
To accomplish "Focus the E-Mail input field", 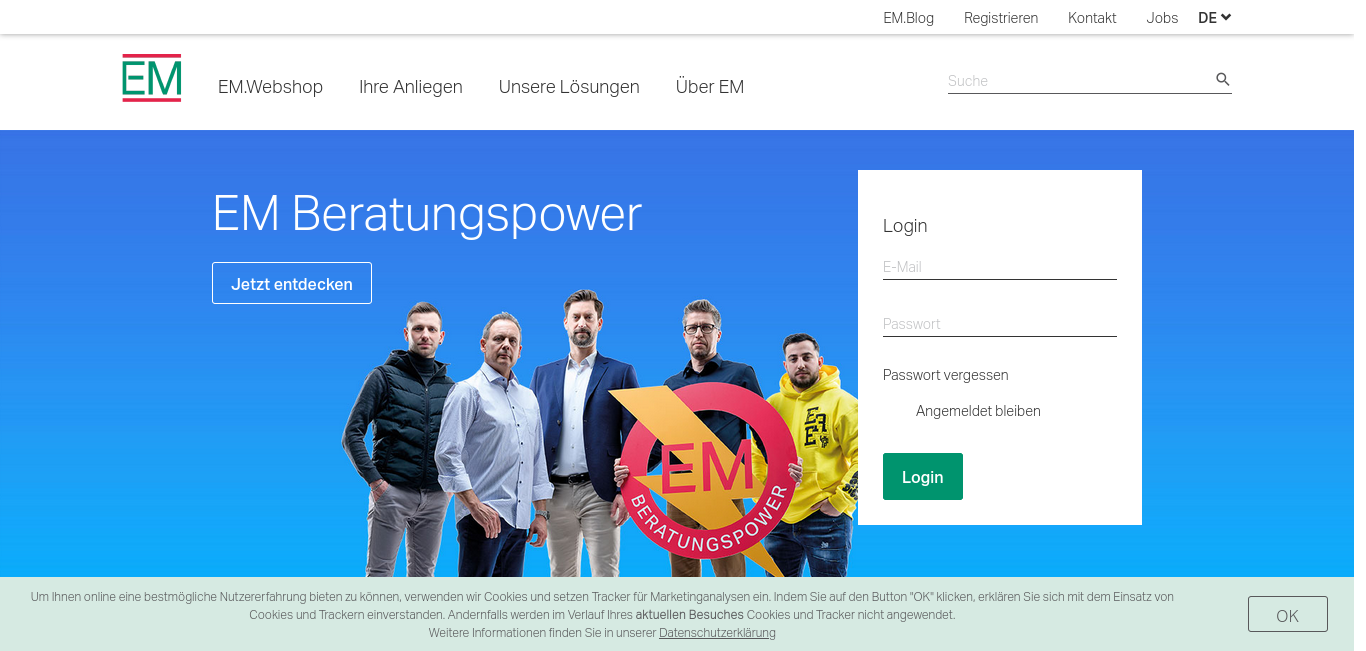I will point(1000,267).
